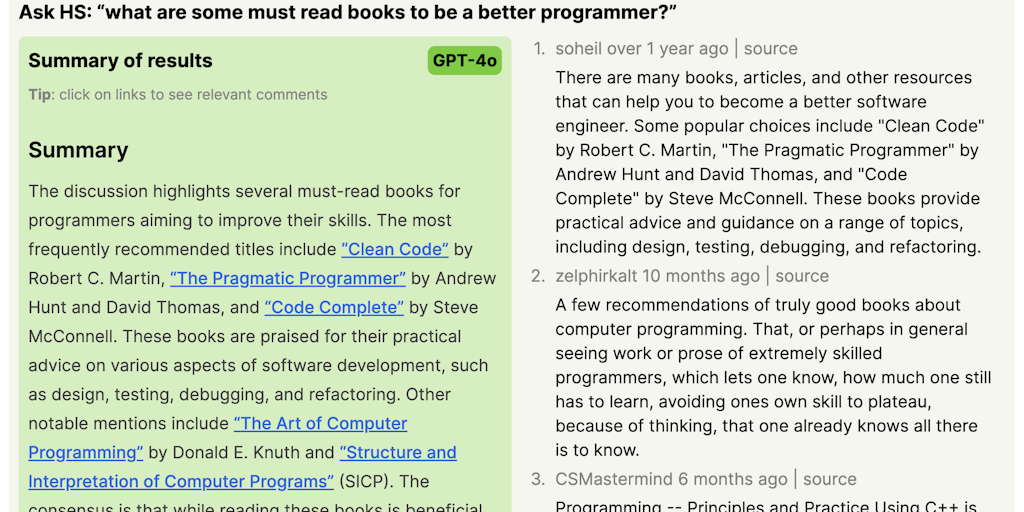Click "over 1 year ago" timestamp
Viewport: 1024px width, 512px height.
coord(668,48)
